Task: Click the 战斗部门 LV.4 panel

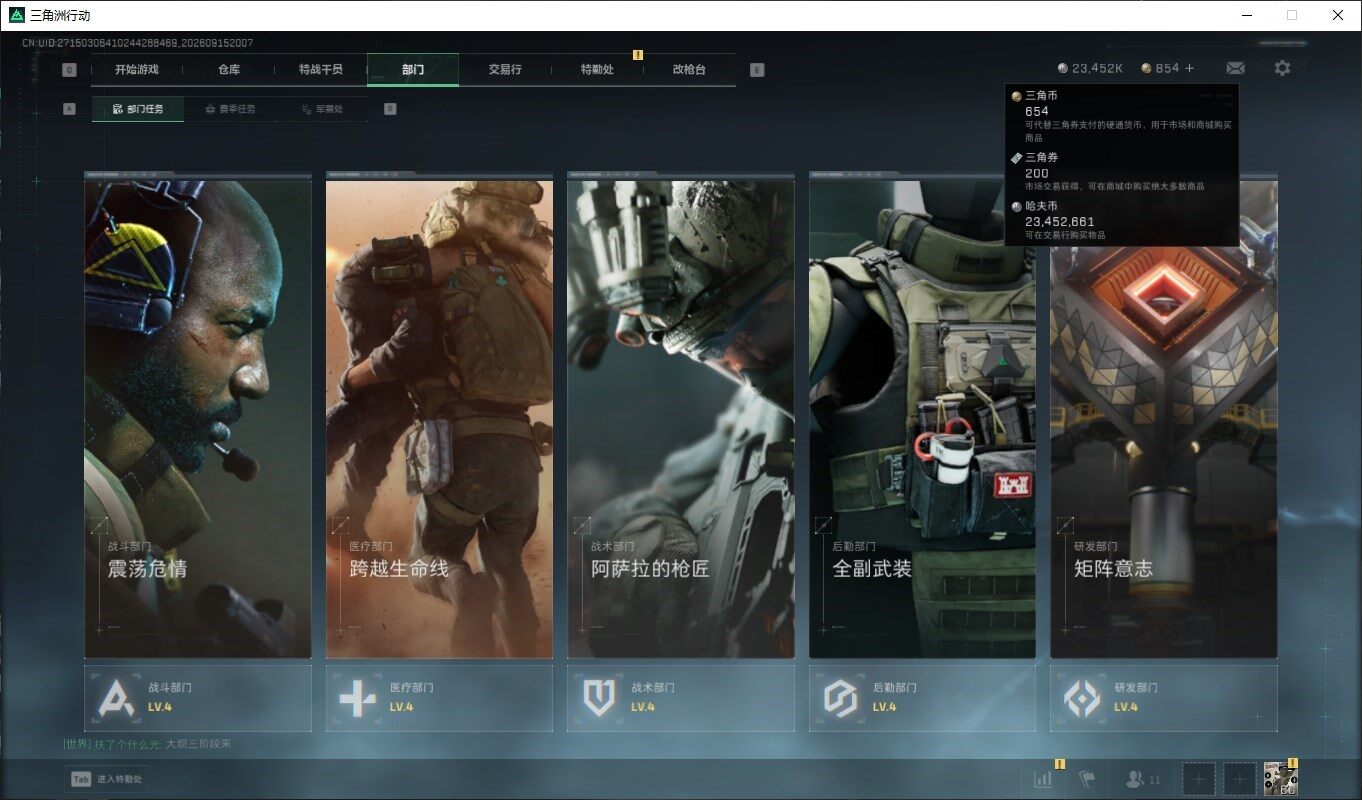Action: point(198,698)
